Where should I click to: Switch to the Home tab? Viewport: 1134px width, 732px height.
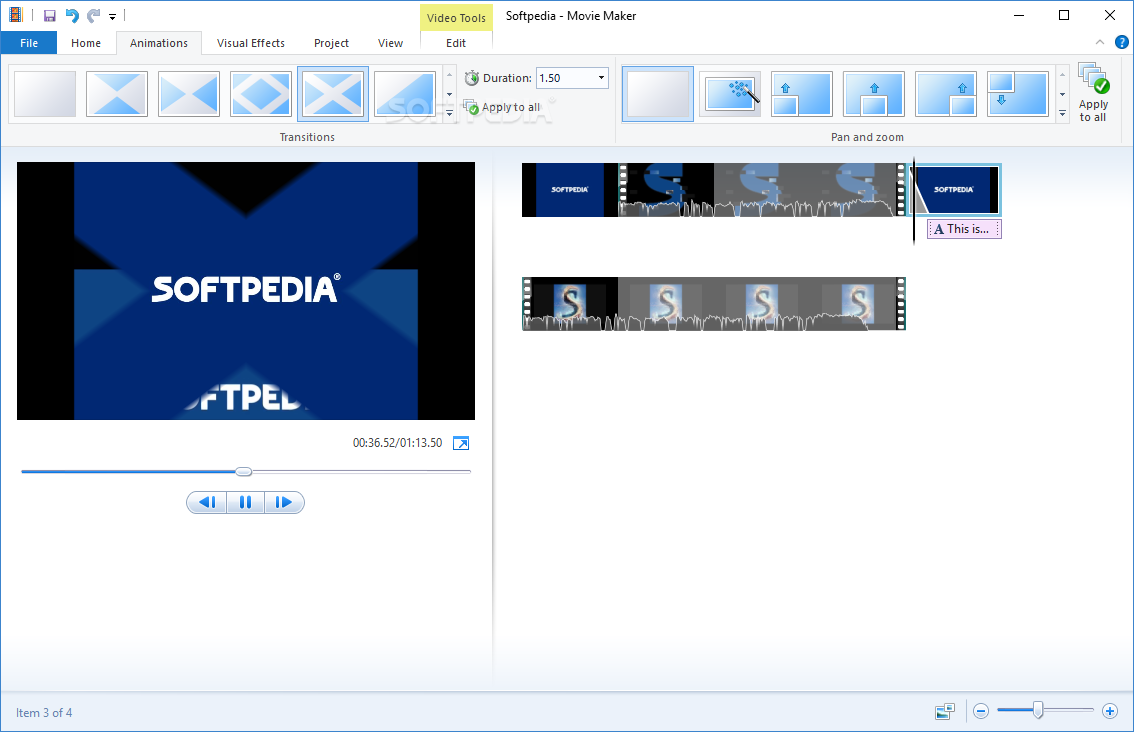[86, 43]
